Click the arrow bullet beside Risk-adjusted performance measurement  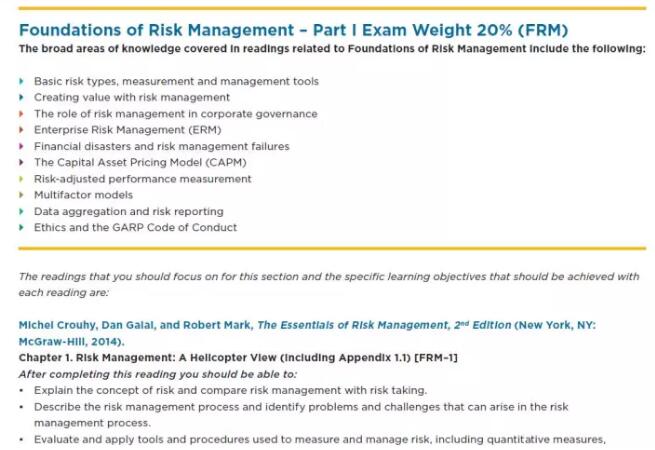point(22,178)
